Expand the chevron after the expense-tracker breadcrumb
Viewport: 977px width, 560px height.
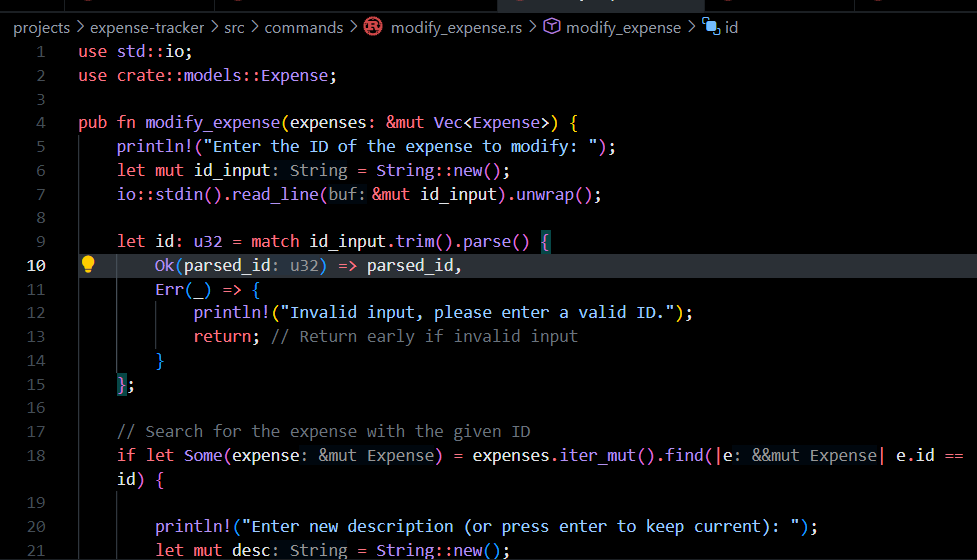click(214, 27)
